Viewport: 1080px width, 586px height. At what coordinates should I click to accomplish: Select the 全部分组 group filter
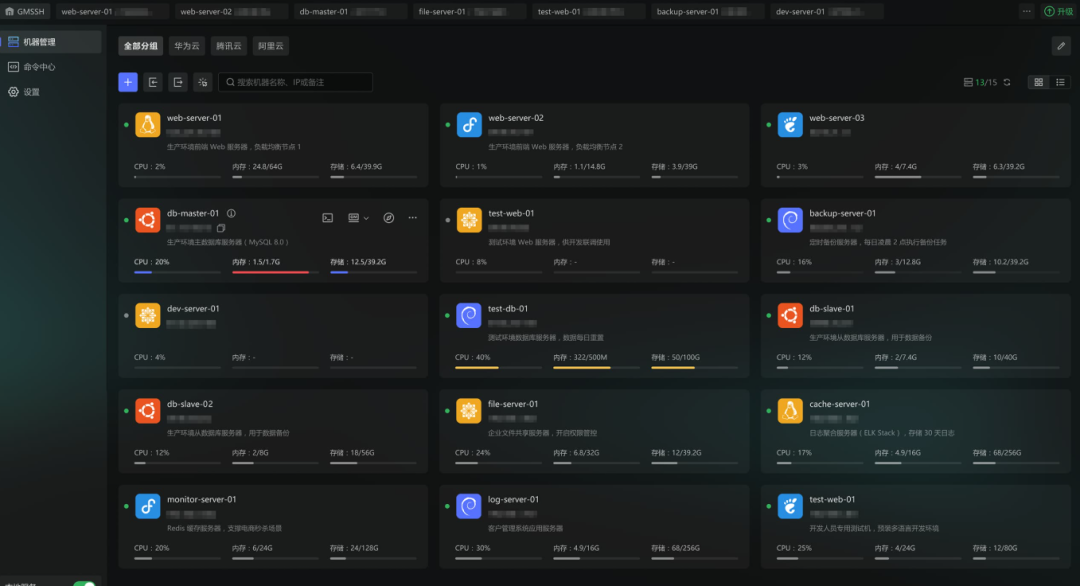pos(141,46)
